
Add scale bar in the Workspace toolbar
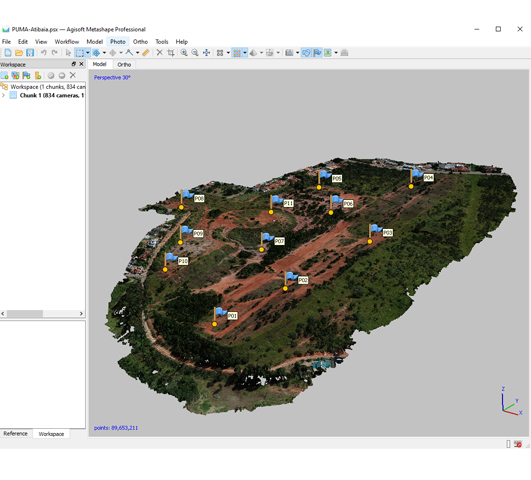coord(38,75)
